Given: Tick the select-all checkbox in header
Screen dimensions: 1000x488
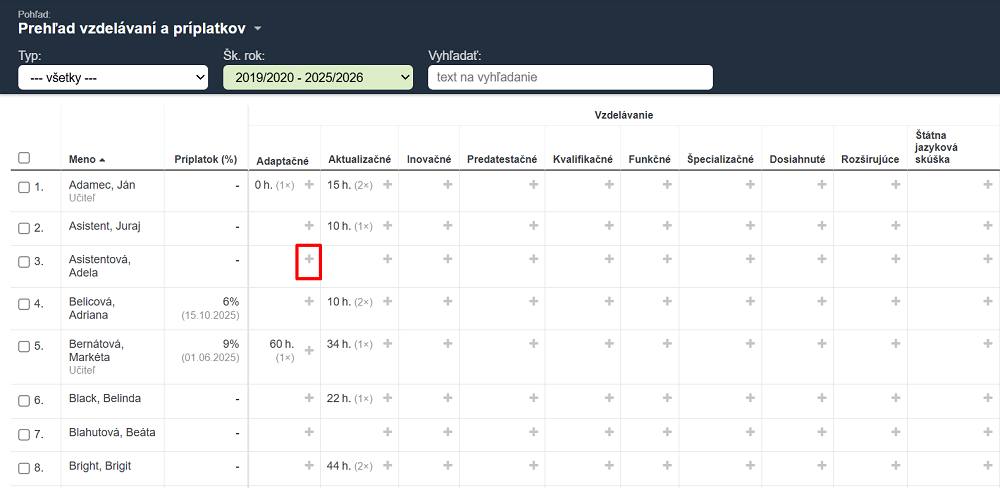Looking at the screenshot, I should point(24,158).
